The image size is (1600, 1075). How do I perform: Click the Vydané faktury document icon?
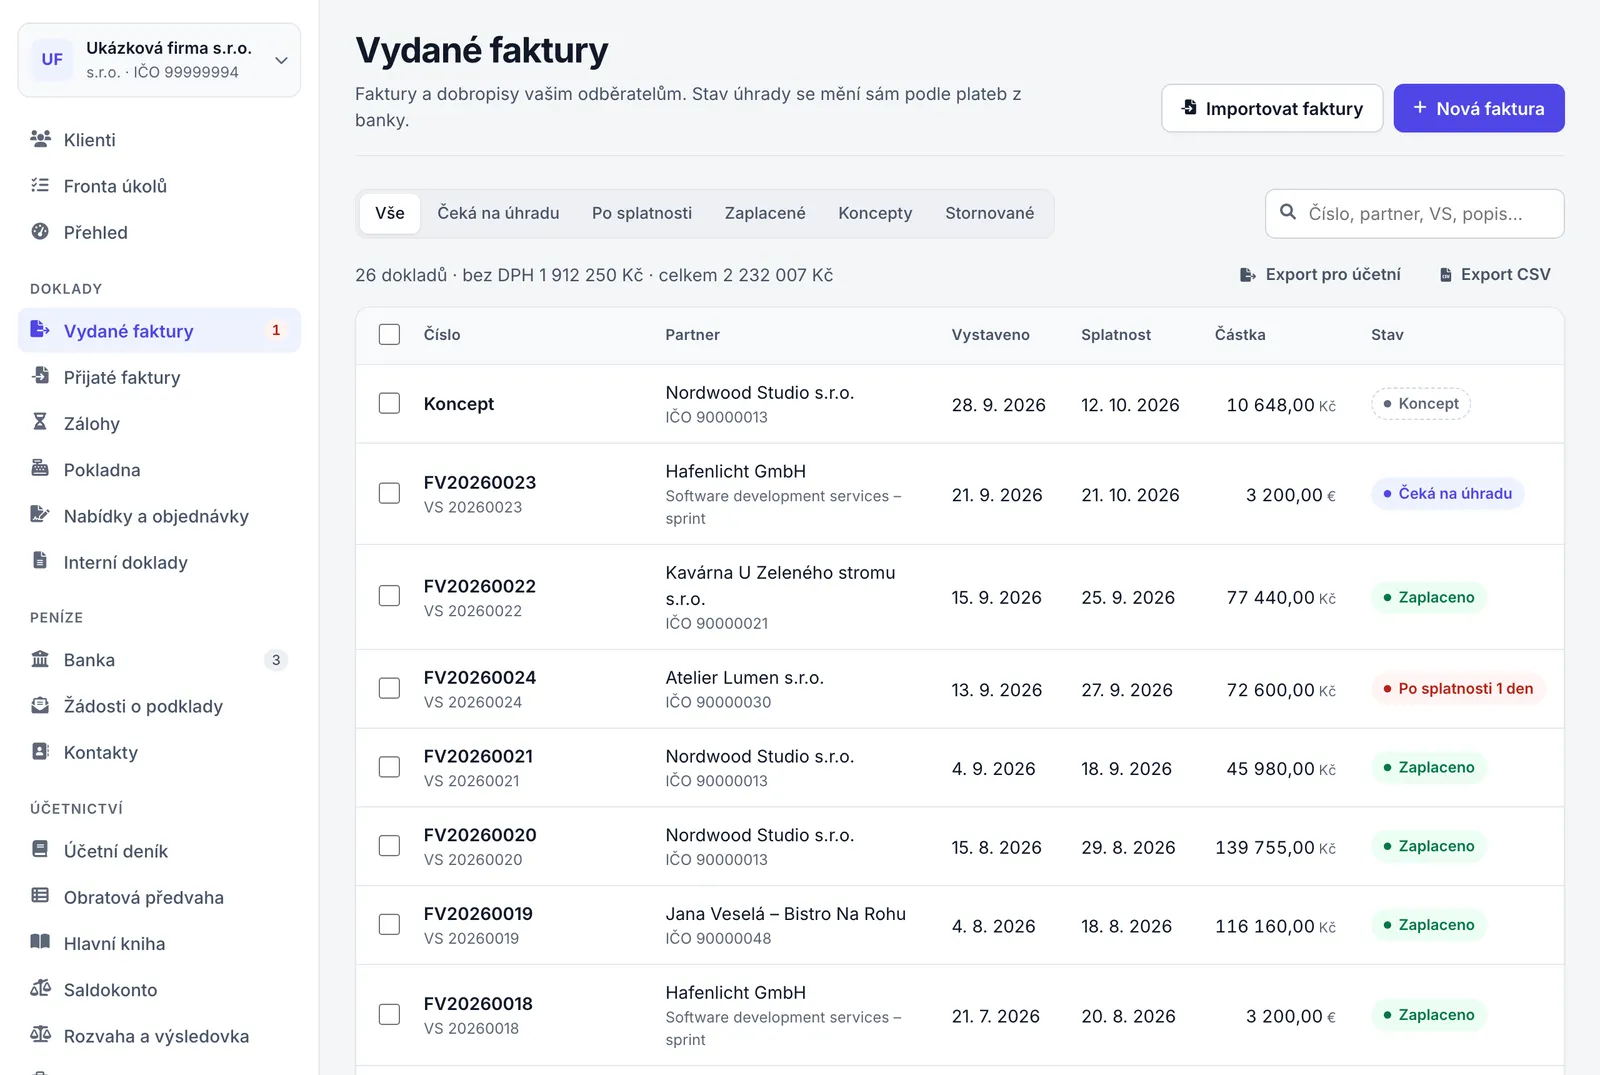pyautogui.click(x=40, y=329)
